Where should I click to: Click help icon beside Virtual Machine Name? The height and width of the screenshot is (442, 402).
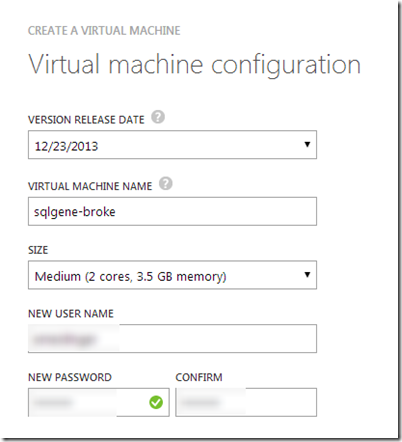point(166,184)
